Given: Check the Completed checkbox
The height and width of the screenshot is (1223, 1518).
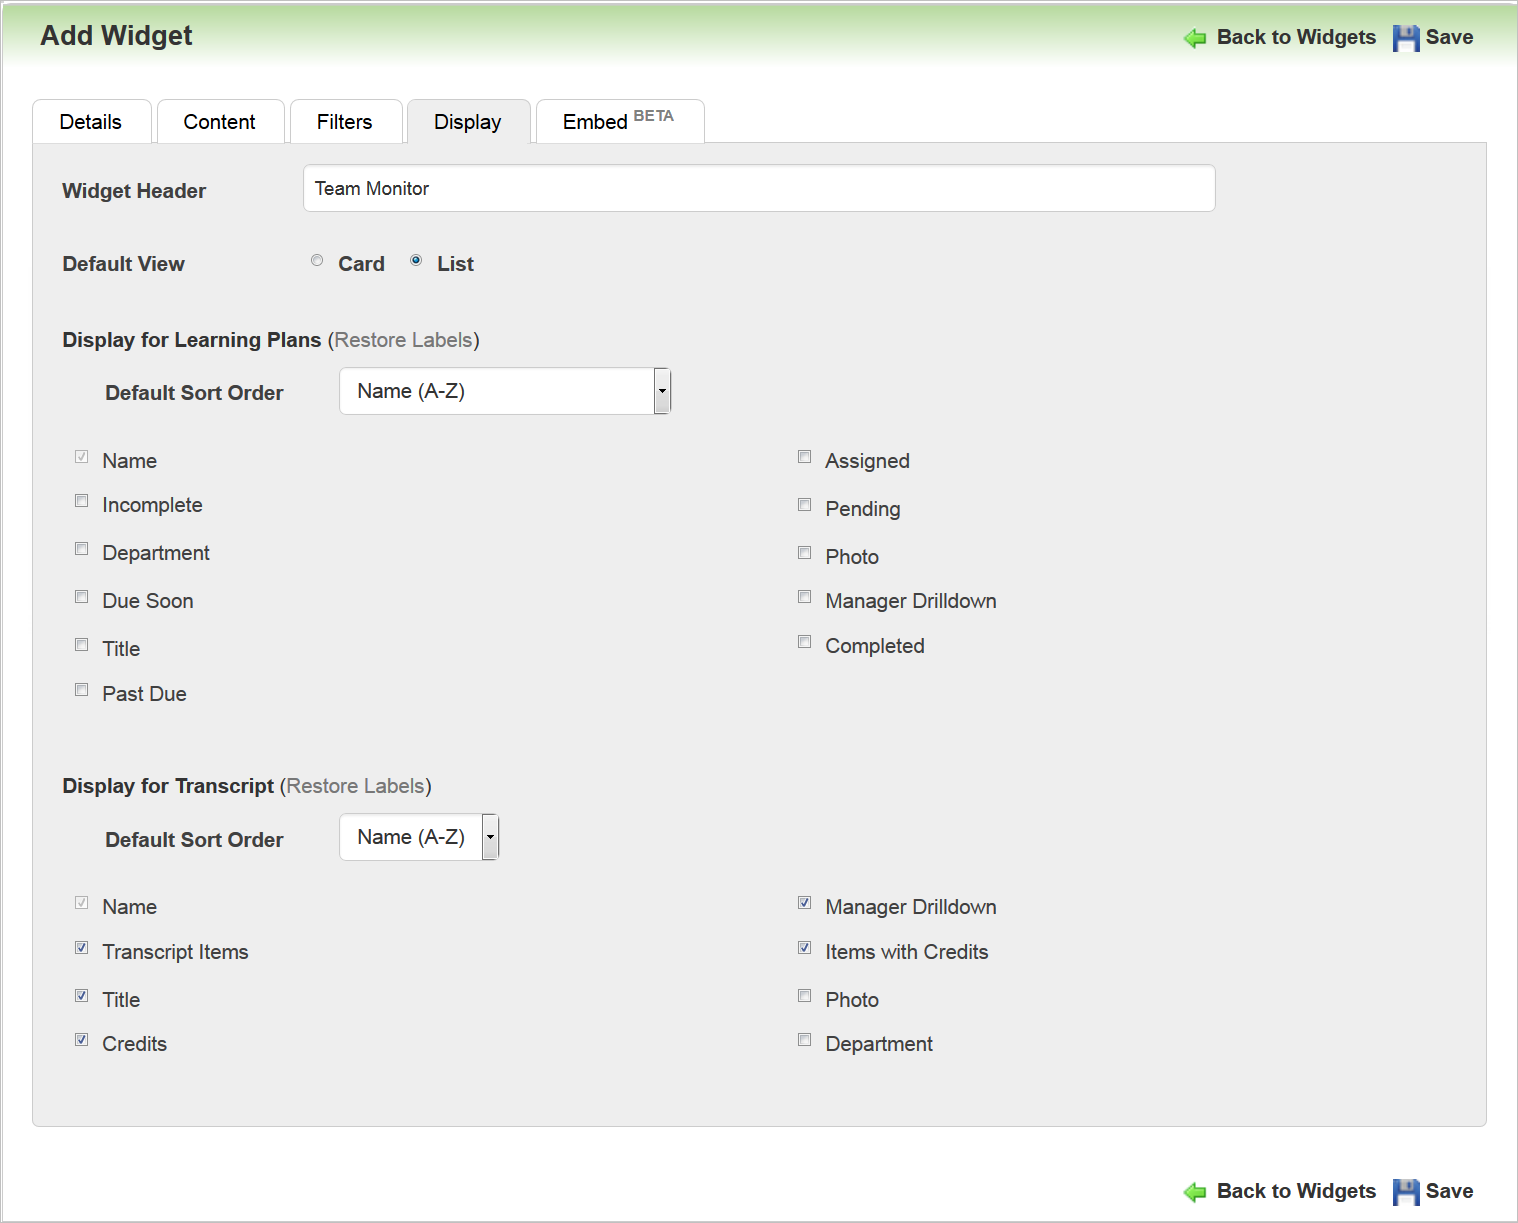Looking at the screenshot, I should (x=805, y=642).
